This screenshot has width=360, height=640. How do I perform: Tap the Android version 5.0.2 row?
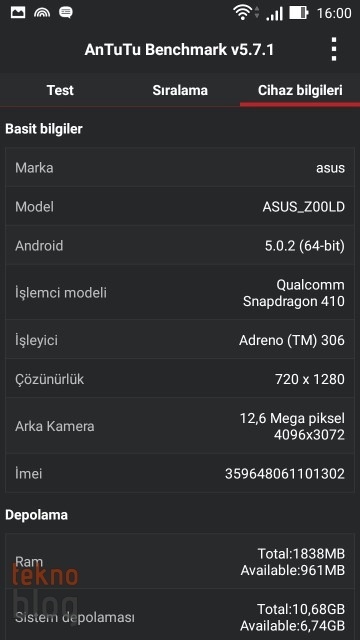(x=180, y=246)
